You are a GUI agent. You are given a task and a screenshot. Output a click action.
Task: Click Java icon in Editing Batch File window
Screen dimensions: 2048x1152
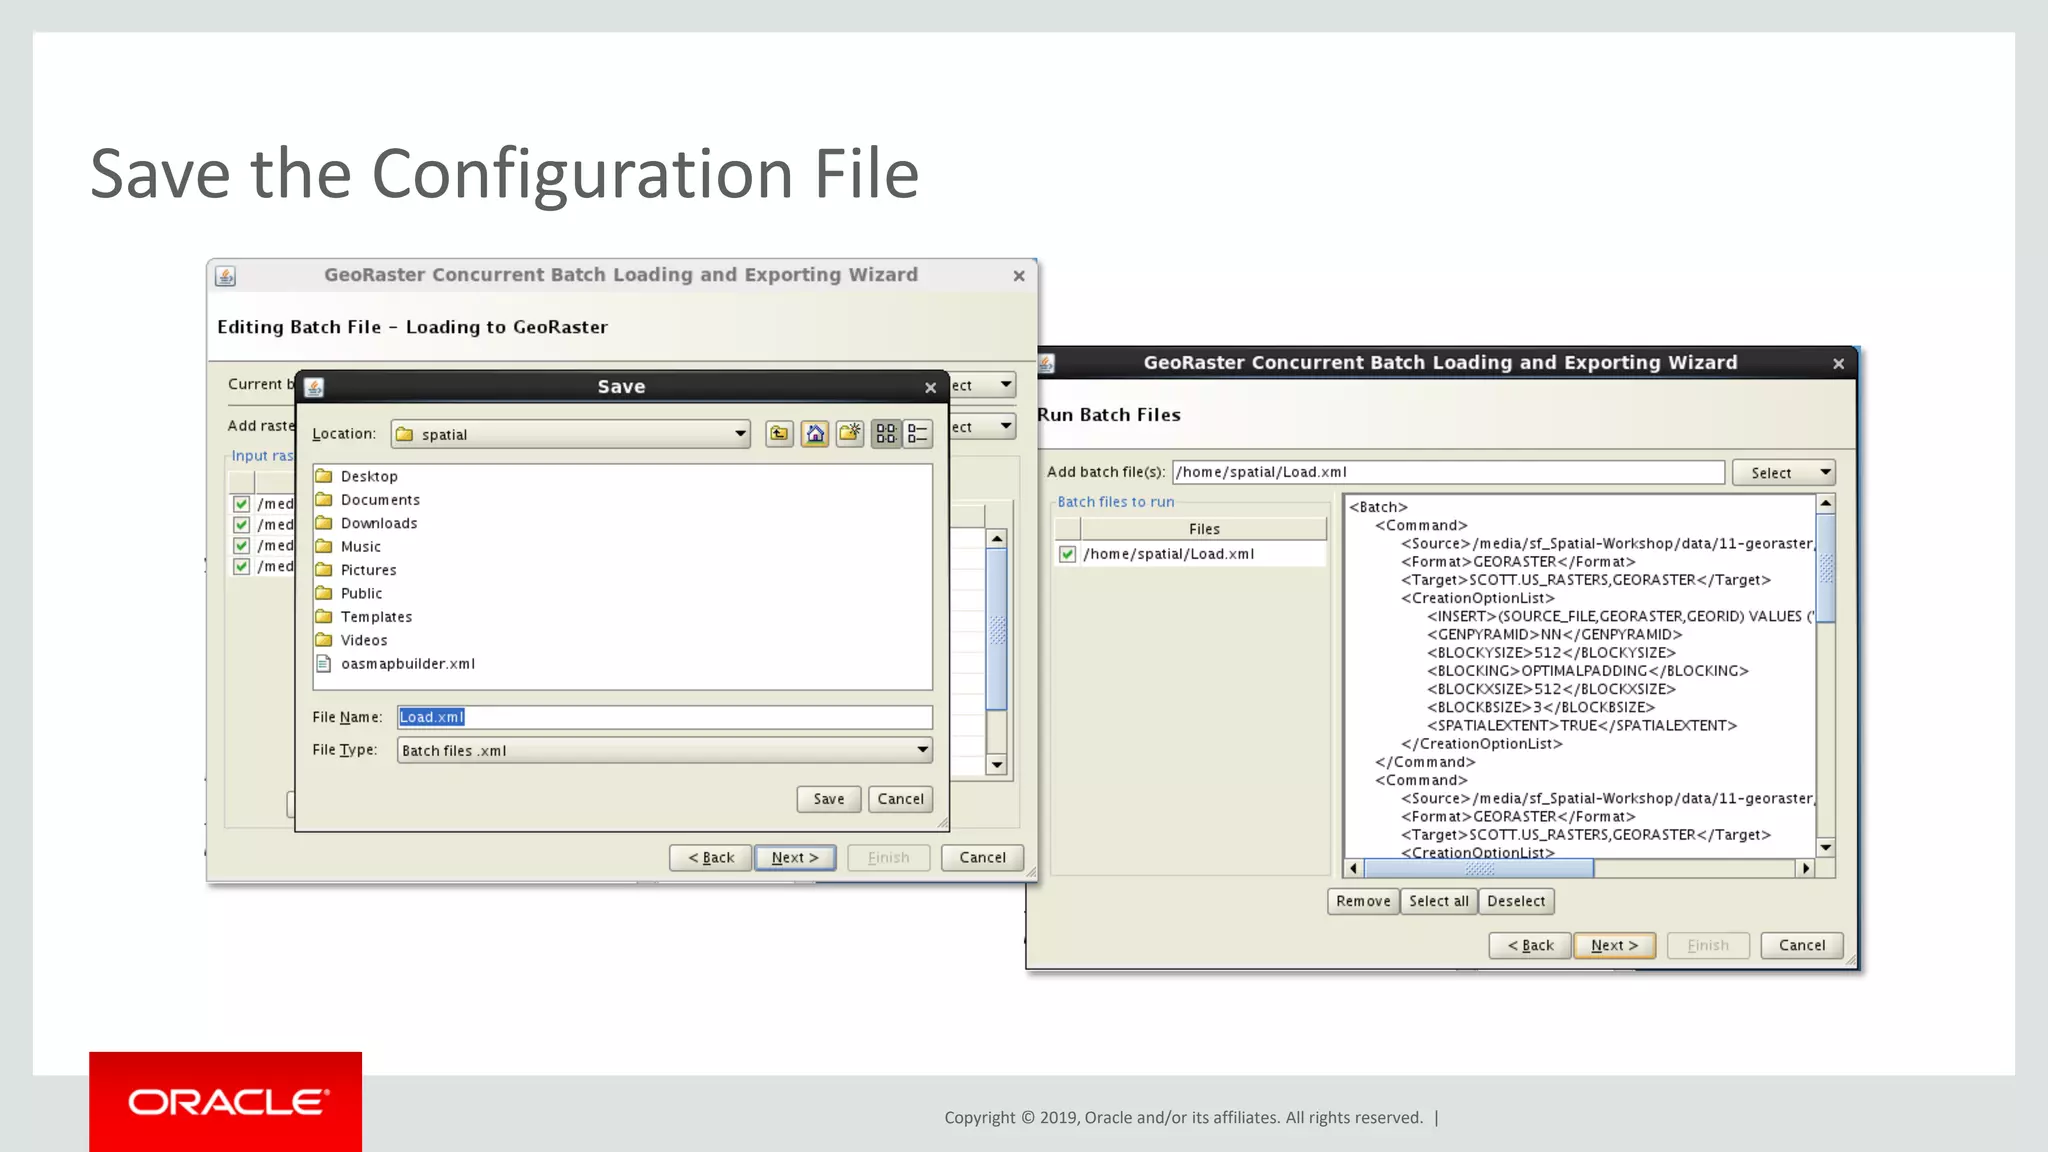click(226, 276)
